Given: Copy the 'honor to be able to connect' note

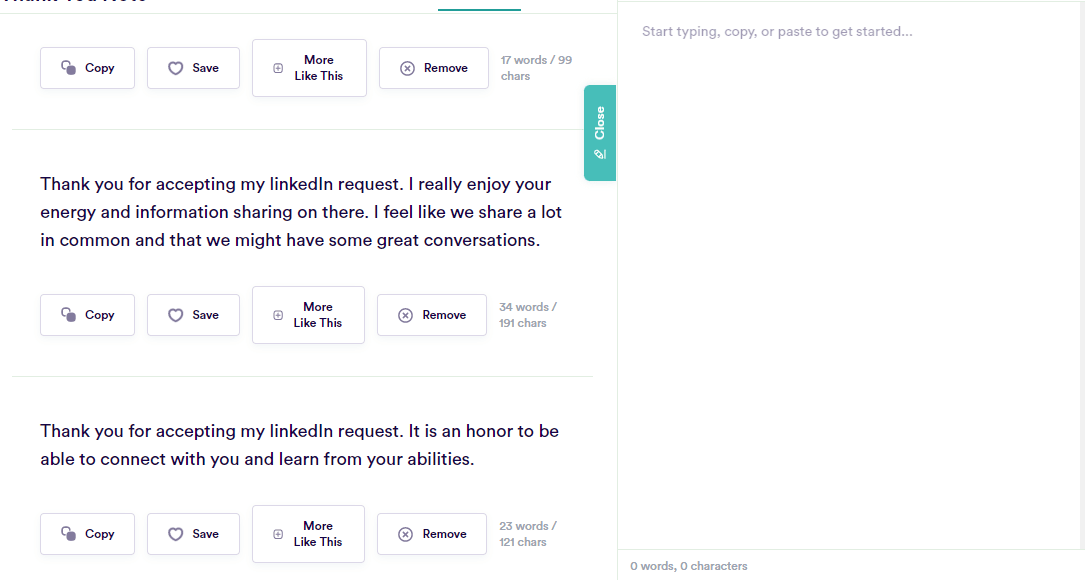Looking at the screenshot, I should 87,534.
